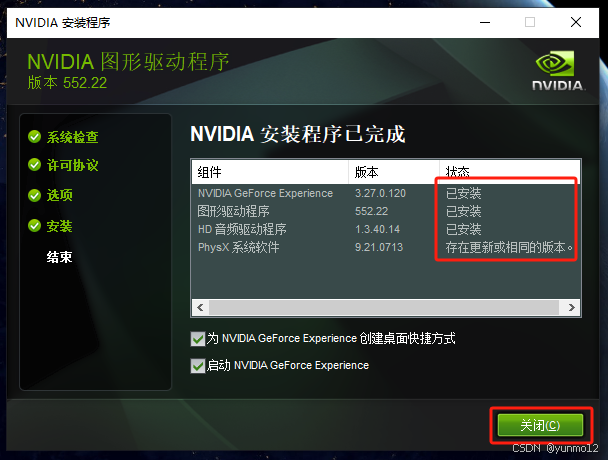Click the 版本 552.22 subtitle in the header

(x=67, y=83)
